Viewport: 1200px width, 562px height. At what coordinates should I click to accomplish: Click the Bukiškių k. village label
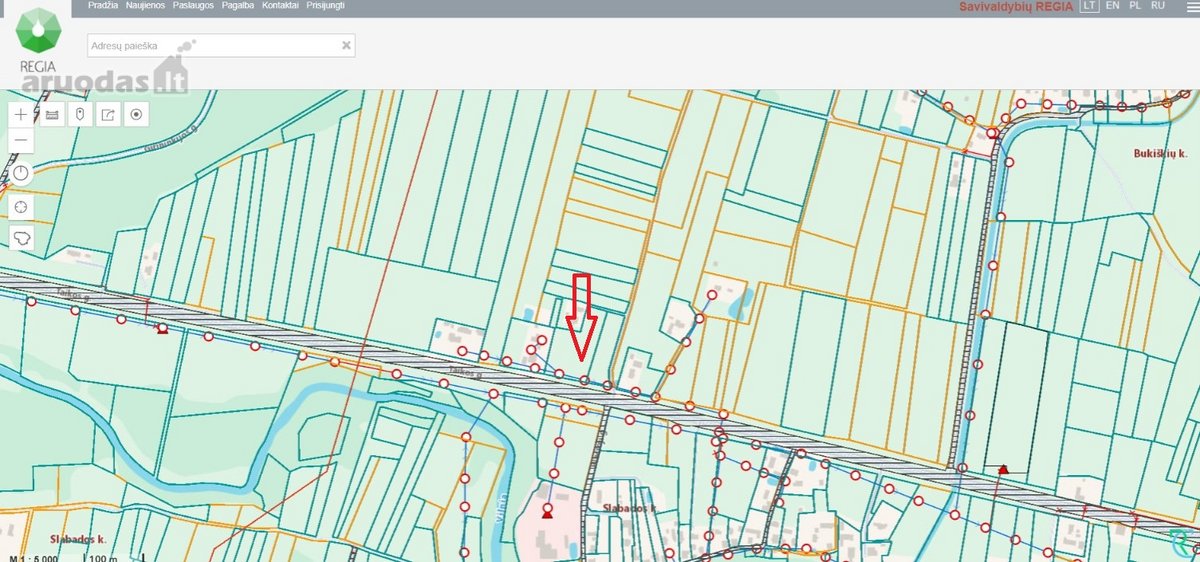[1161, 154]
